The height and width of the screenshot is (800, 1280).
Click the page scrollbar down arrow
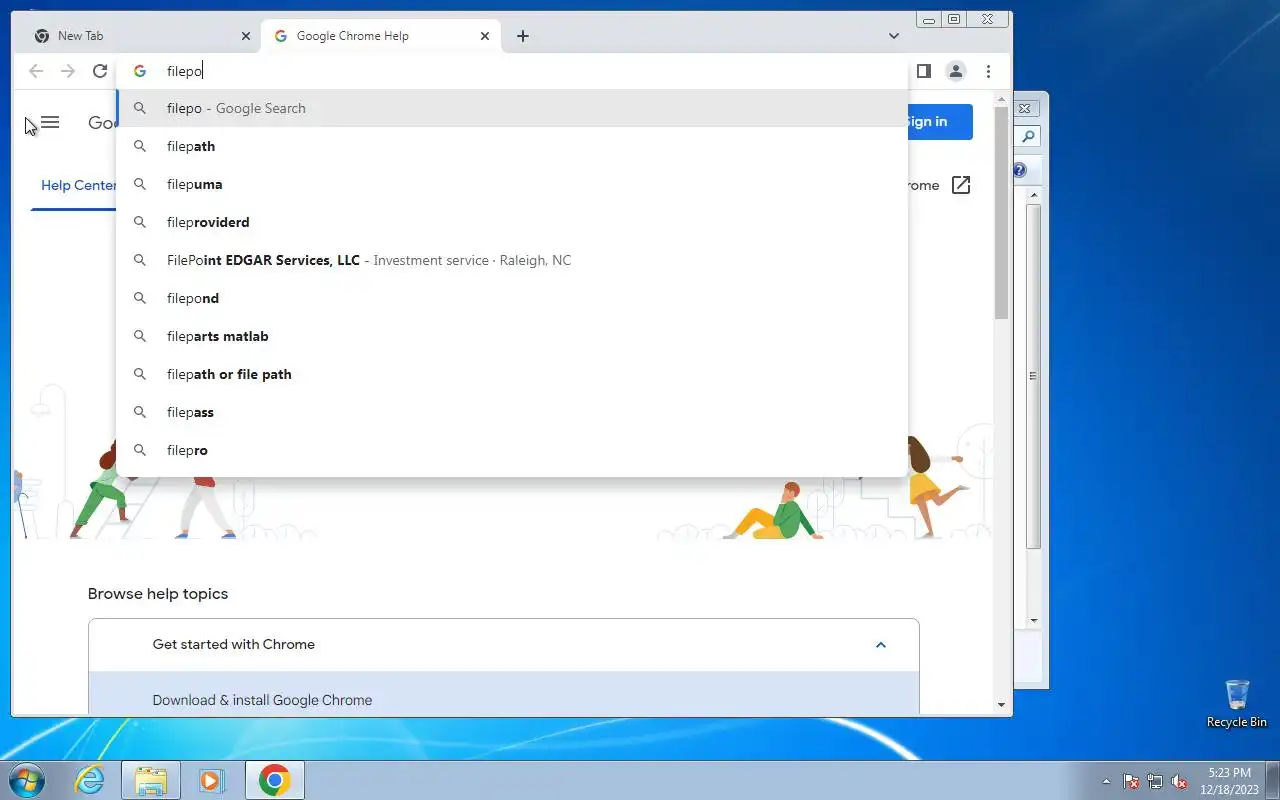pos(1002,705)
